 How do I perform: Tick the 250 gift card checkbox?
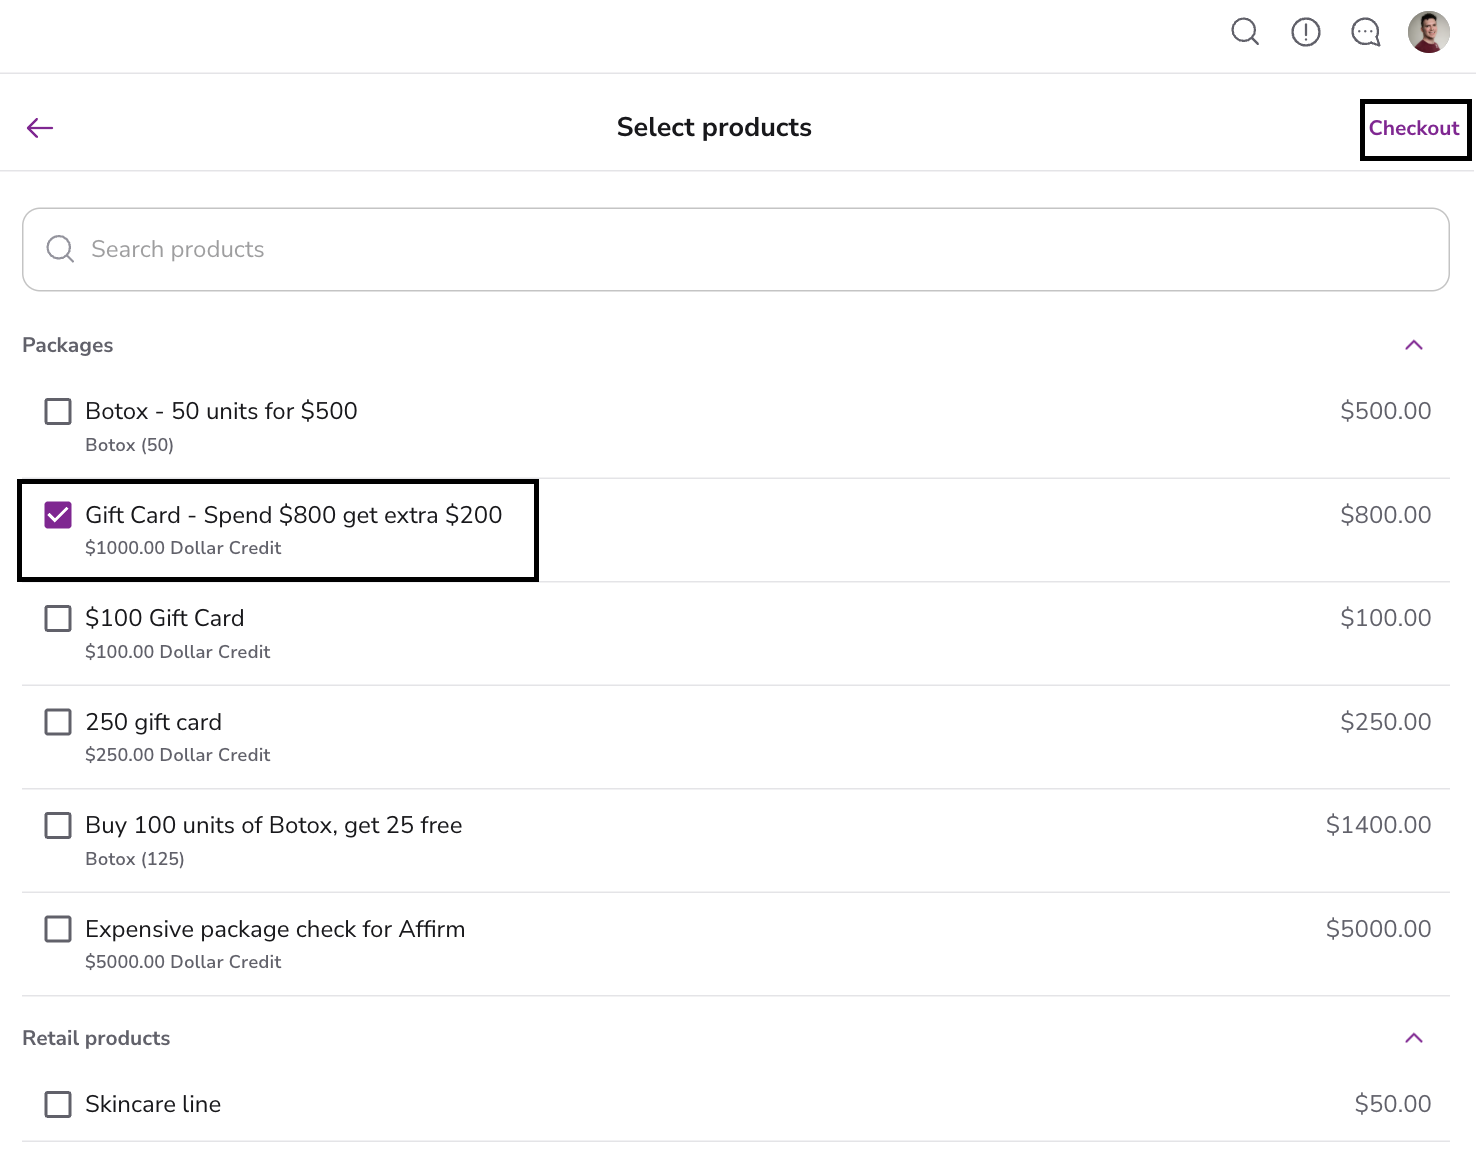click(x=58, y=722)
